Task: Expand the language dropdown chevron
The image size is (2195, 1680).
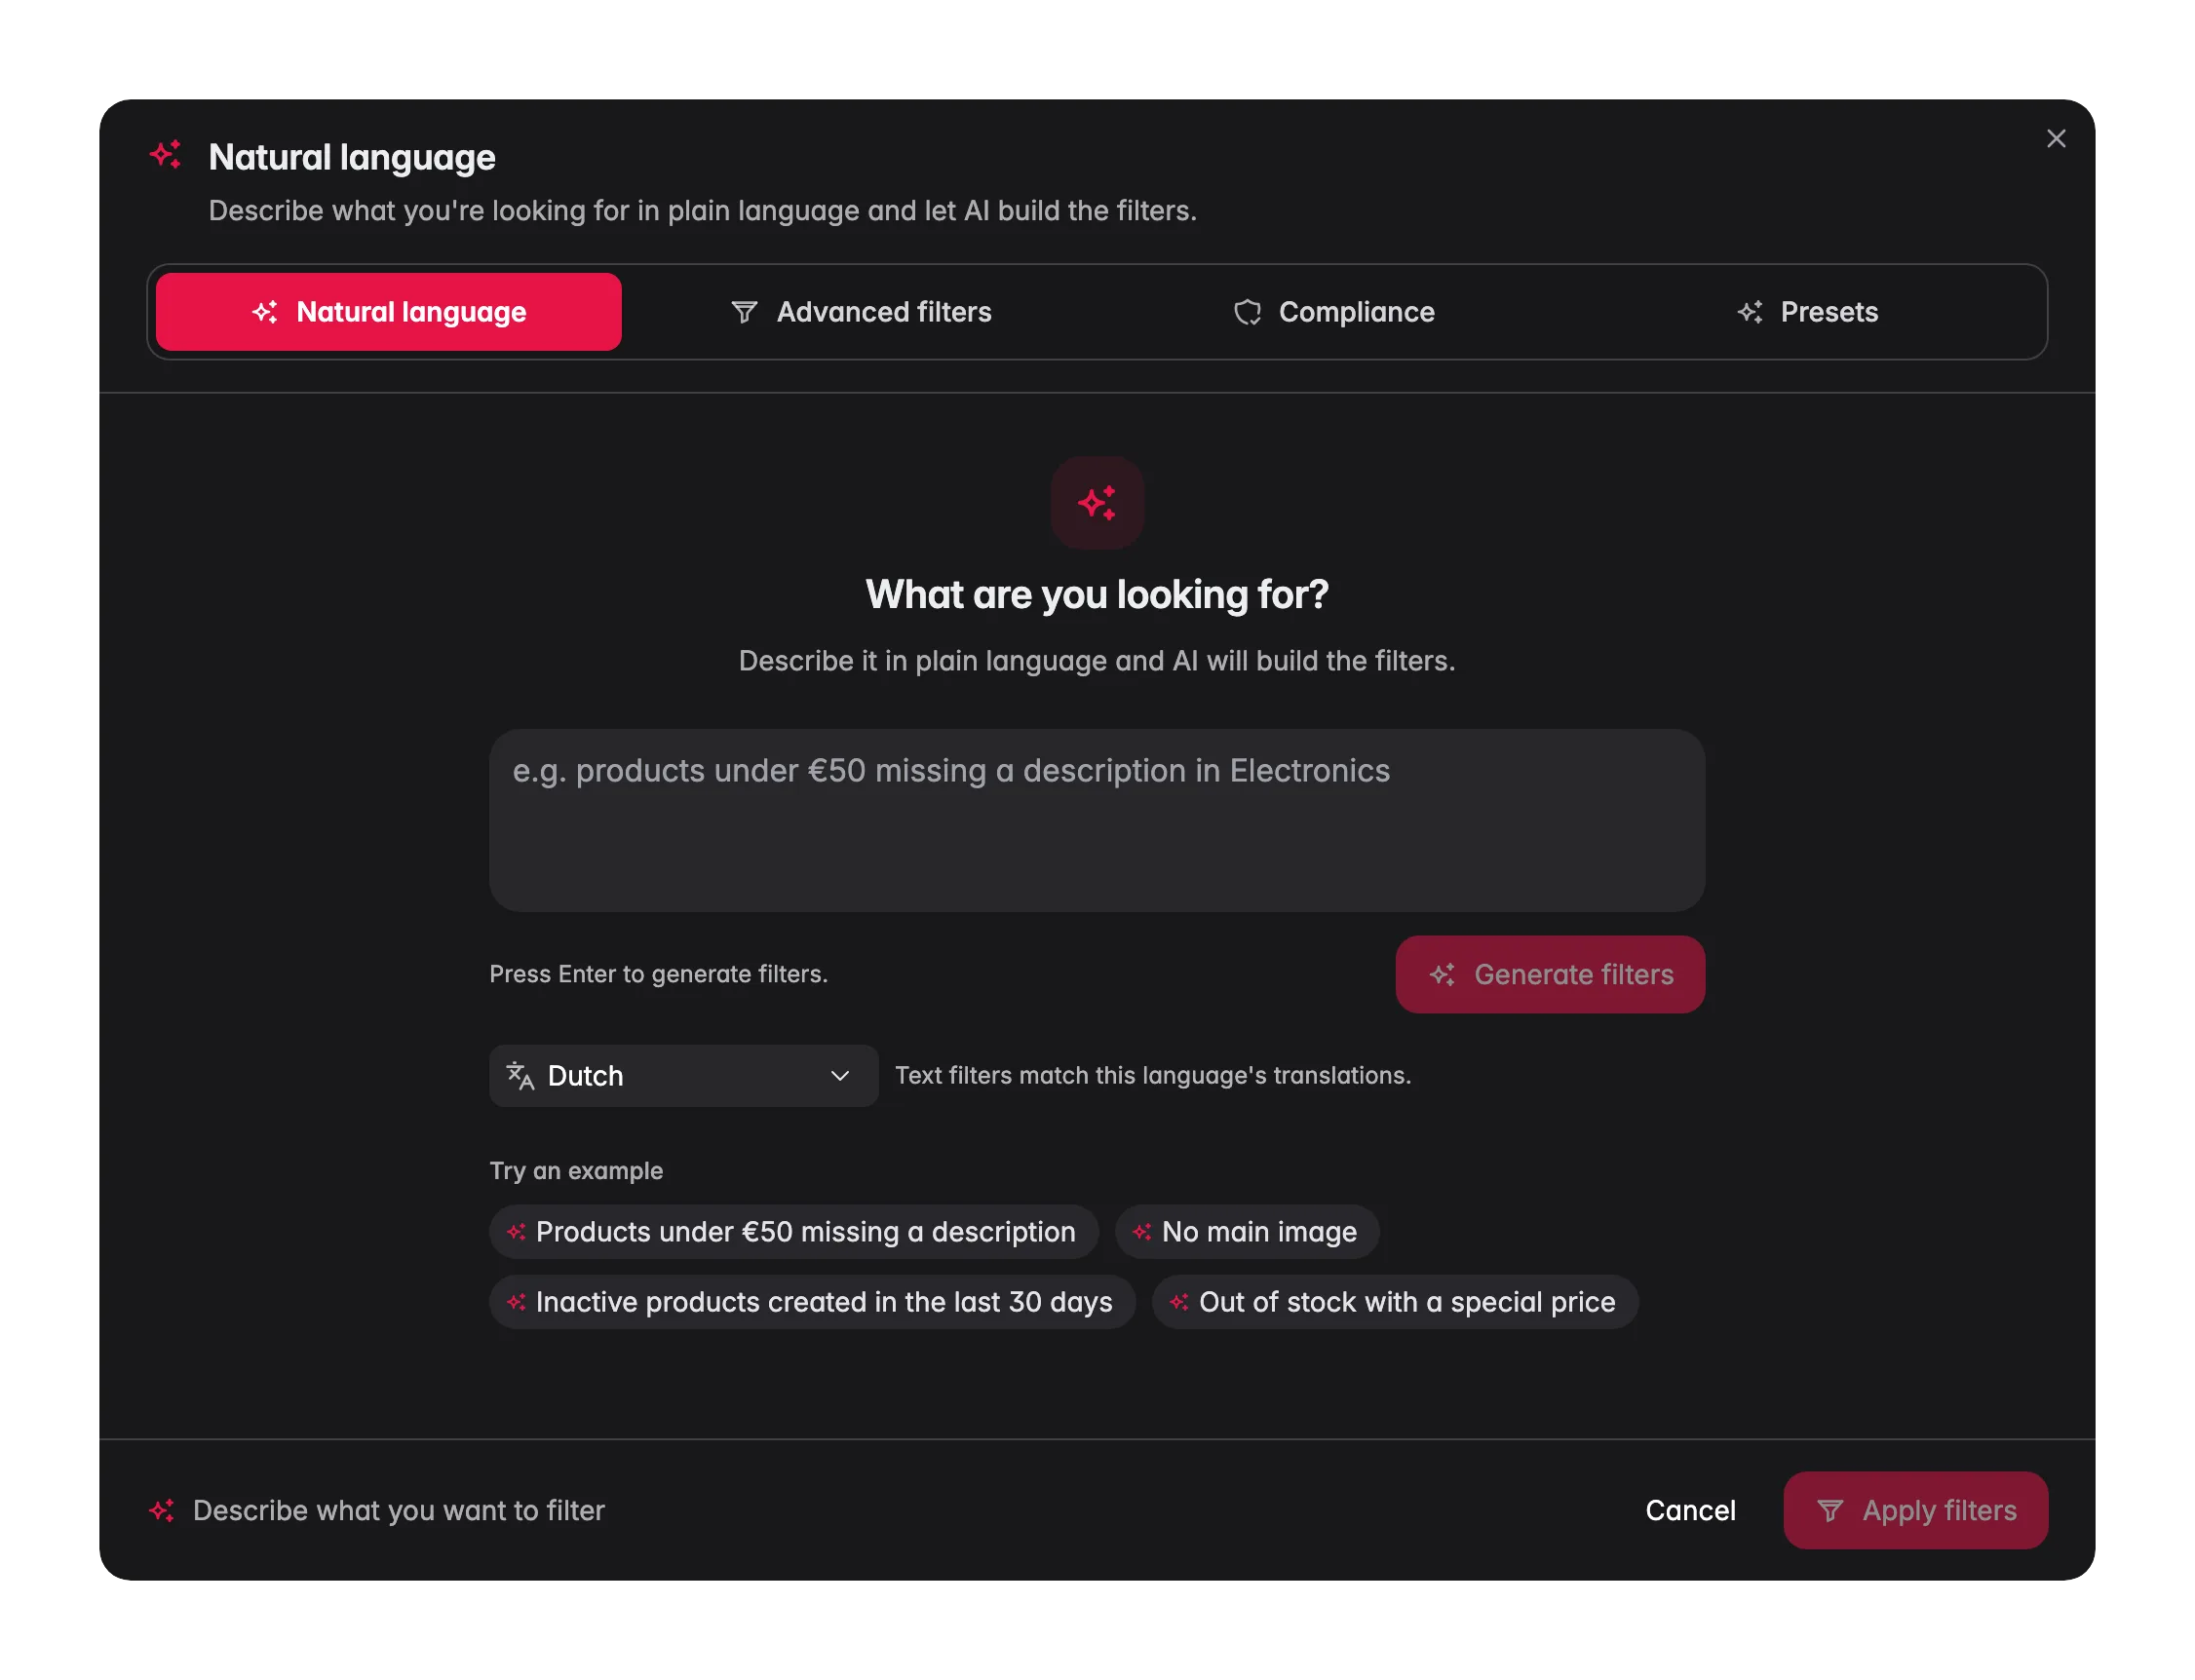Action: tap(840, 1076)
